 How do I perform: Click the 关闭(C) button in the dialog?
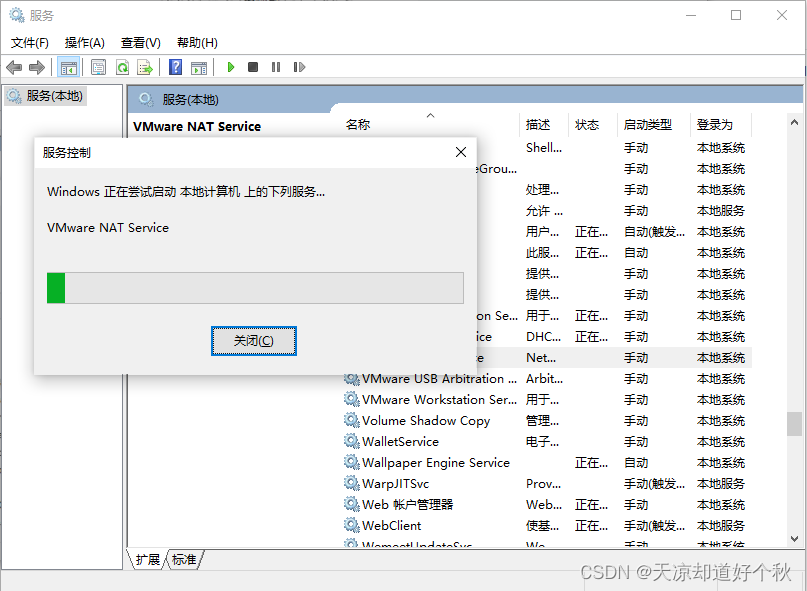tap(254, 341)
